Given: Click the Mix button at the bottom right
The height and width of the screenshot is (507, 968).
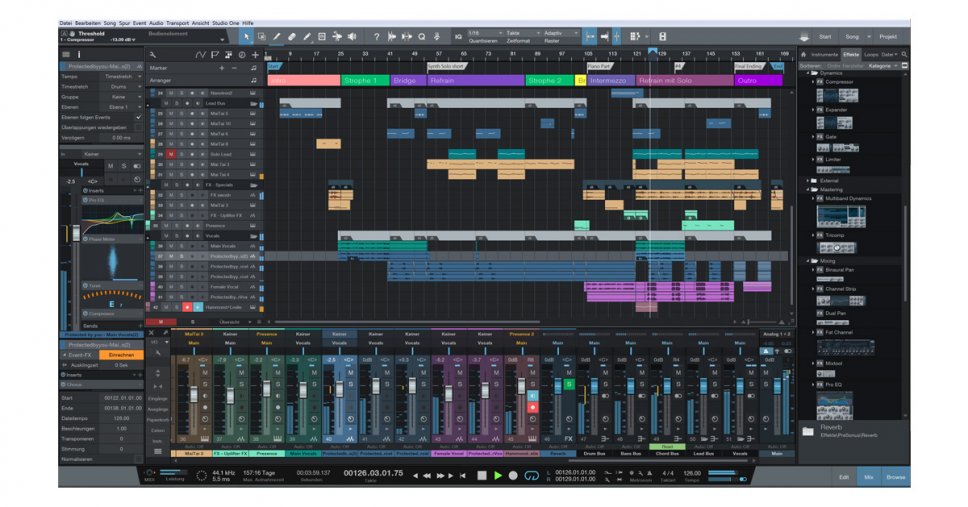Looking at the screenshot, I should 868,477.
